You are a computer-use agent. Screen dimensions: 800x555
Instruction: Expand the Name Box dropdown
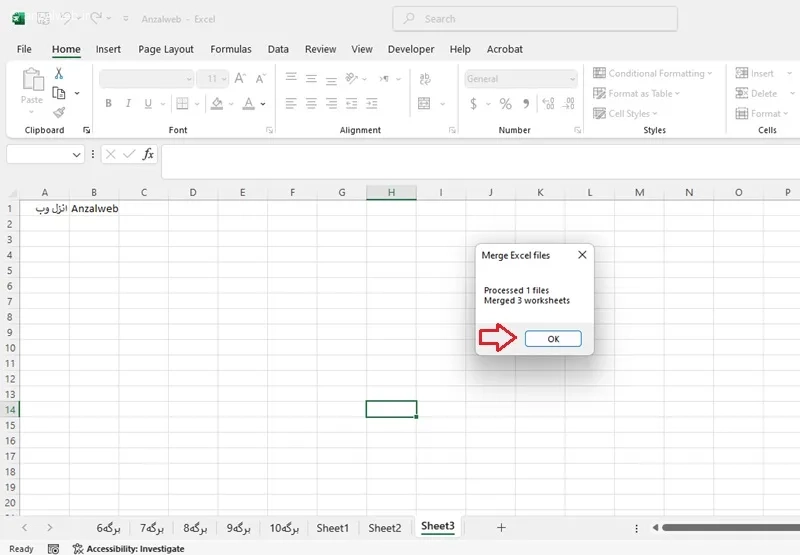tap(77, 154)
